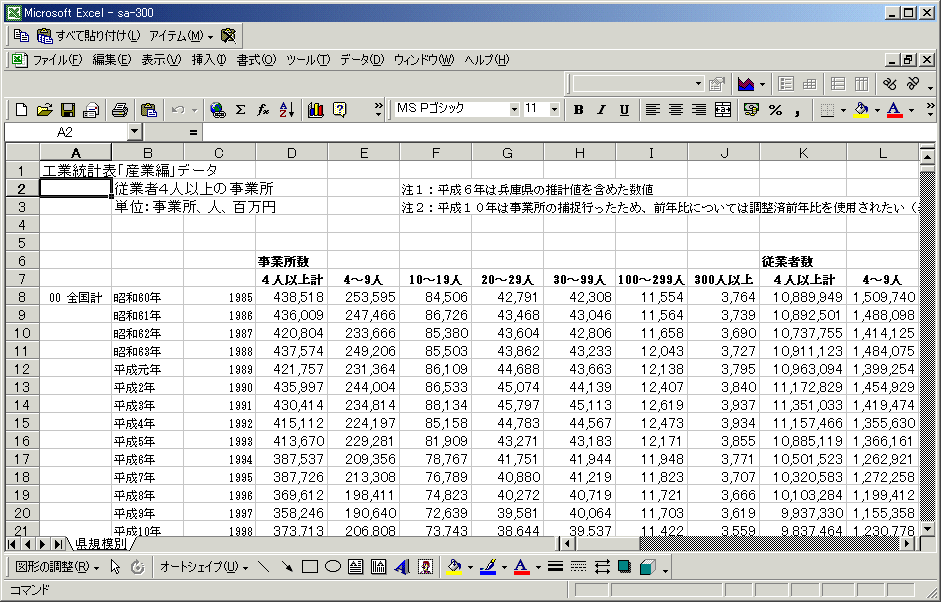
Task: Open the アイテム(M) clipboard dropdown
Action: (x=181, y=36)
